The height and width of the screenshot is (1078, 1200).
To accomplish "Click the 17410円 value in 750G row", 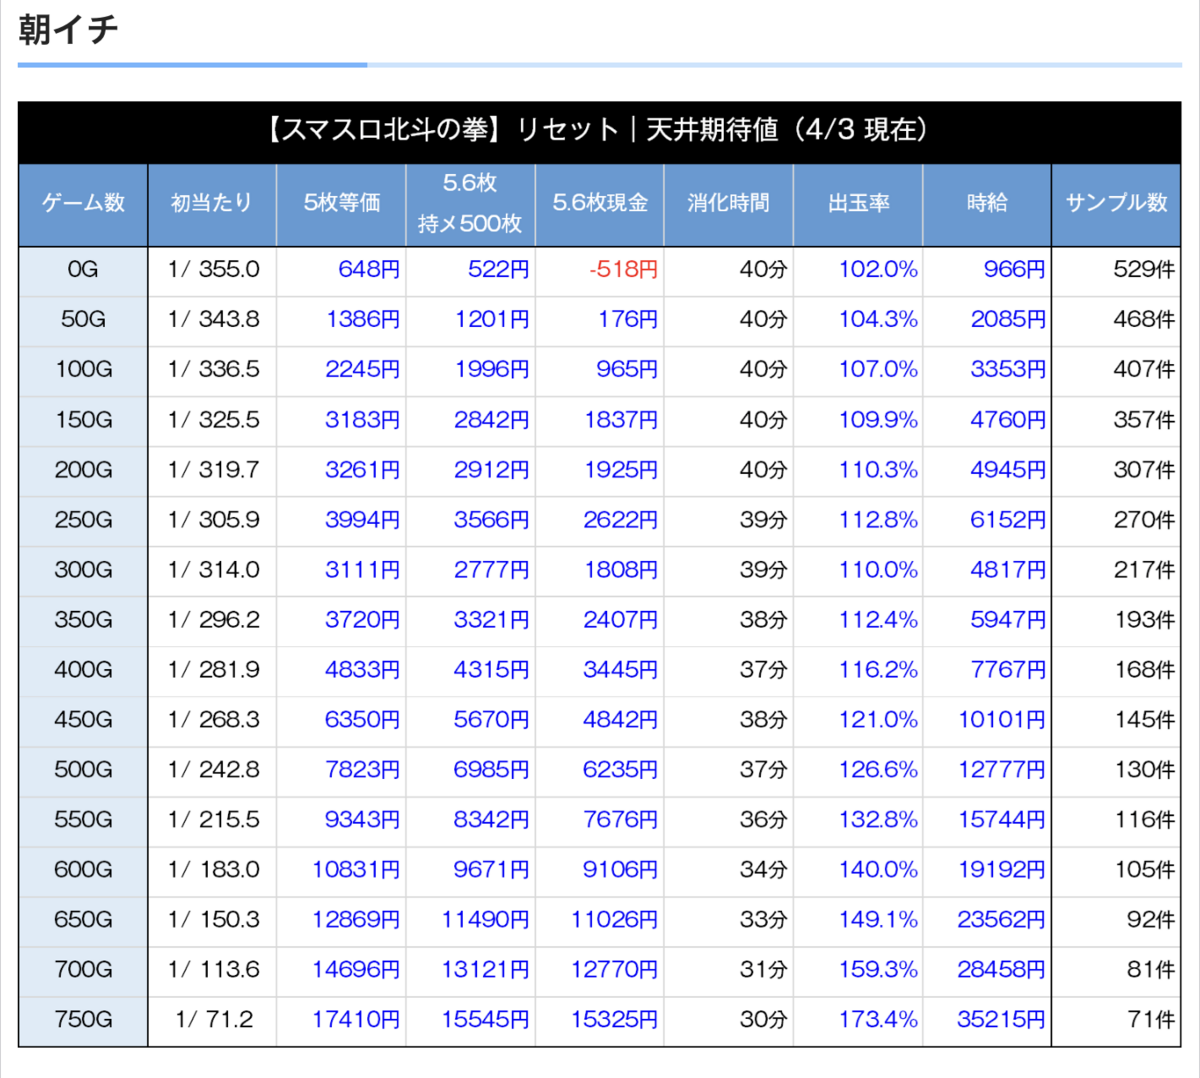I will point(356,1020).
